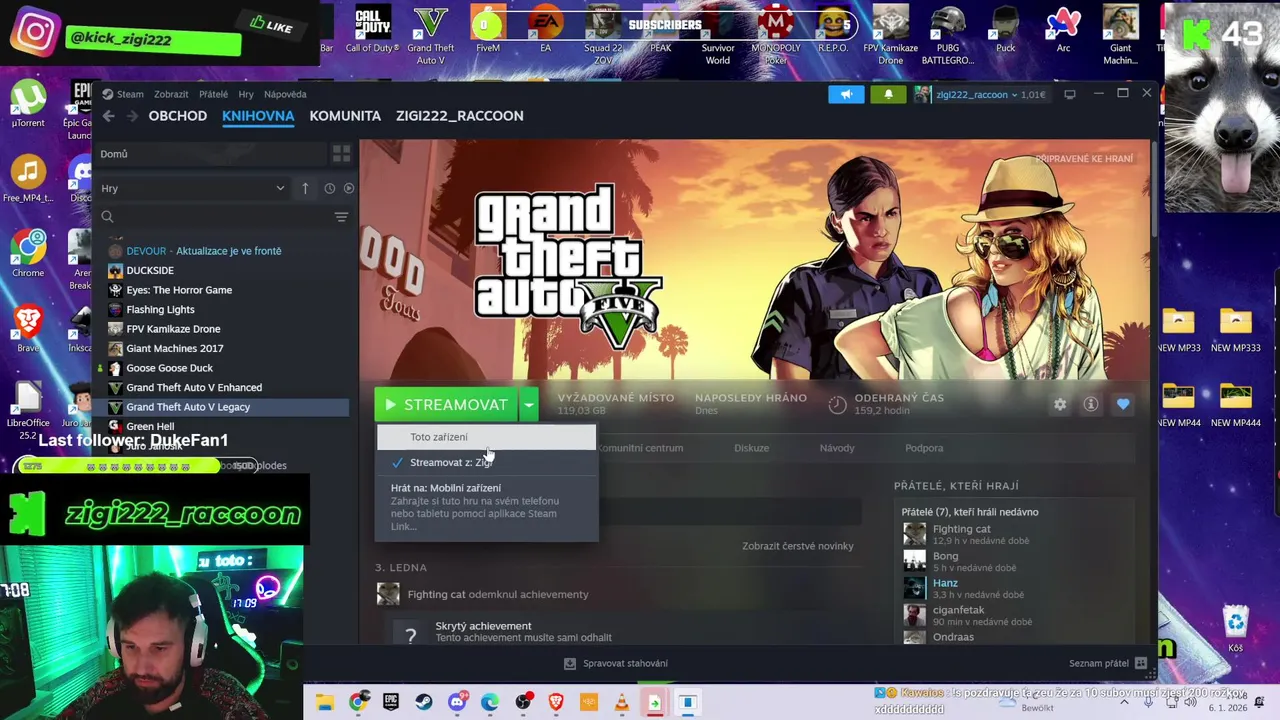Open the Zobrazit menu

(171, 94)
